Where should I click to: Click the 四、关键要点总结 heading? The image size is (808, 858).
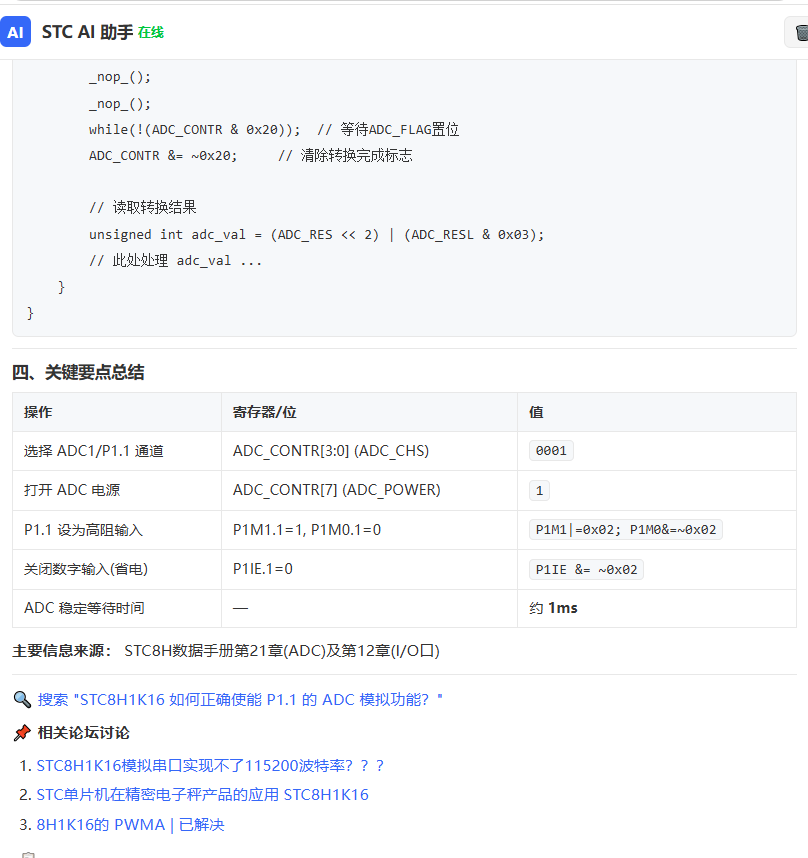click(78, 373)
